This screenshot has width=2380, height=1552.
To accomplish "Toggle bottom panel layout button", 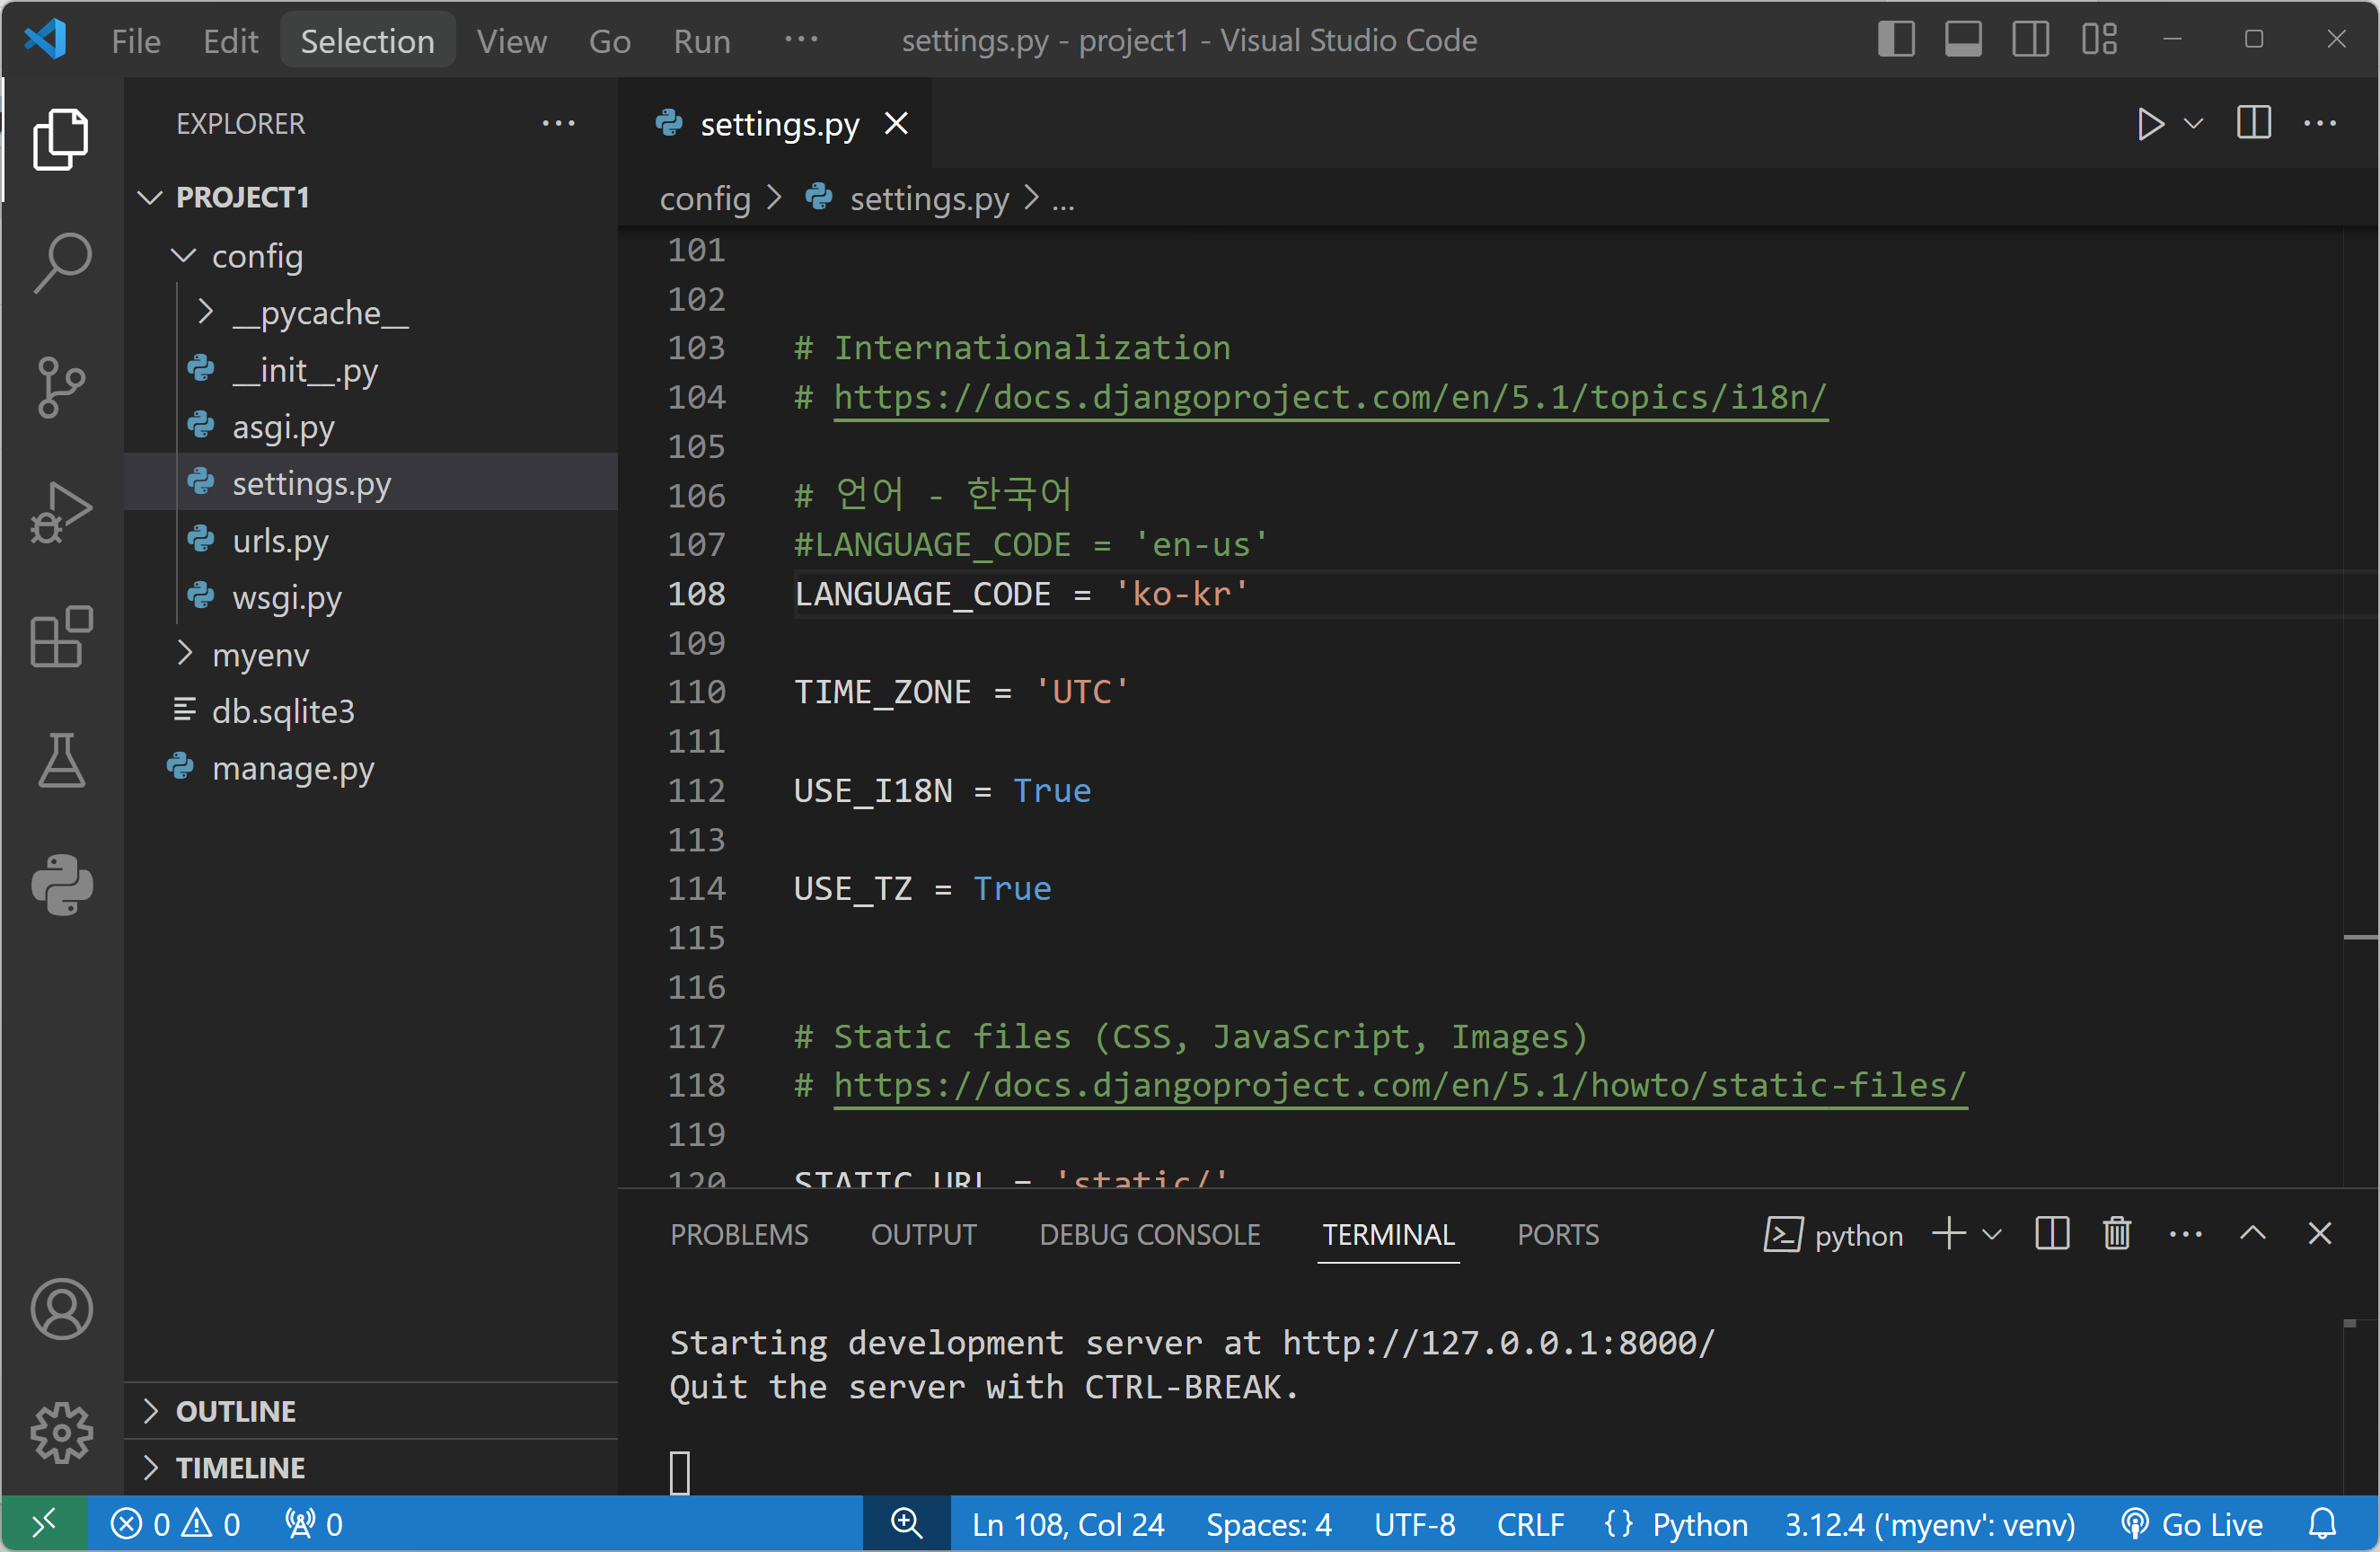I will point(1963,40).
